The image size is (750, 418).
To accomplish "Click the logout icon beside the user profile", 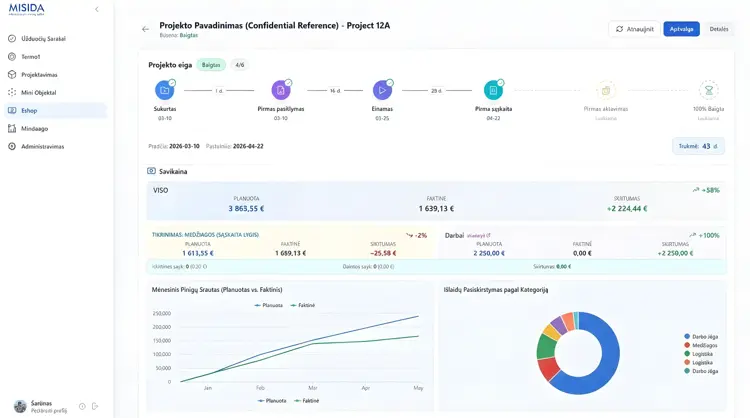I will tap(95, 406).
